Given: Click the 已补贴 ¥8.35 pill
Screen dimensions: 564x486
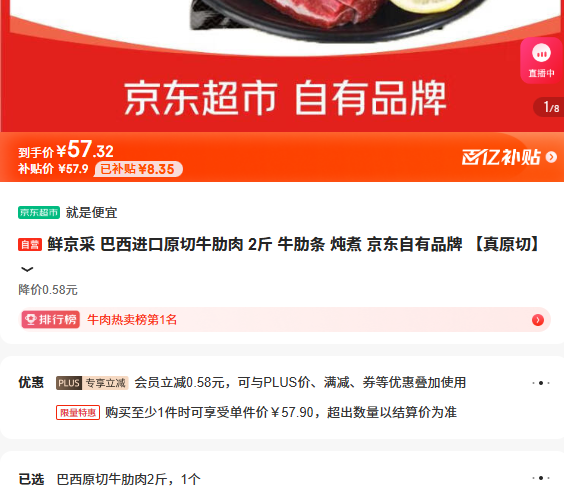Looking at the screenshot, I should click(138, 169).
